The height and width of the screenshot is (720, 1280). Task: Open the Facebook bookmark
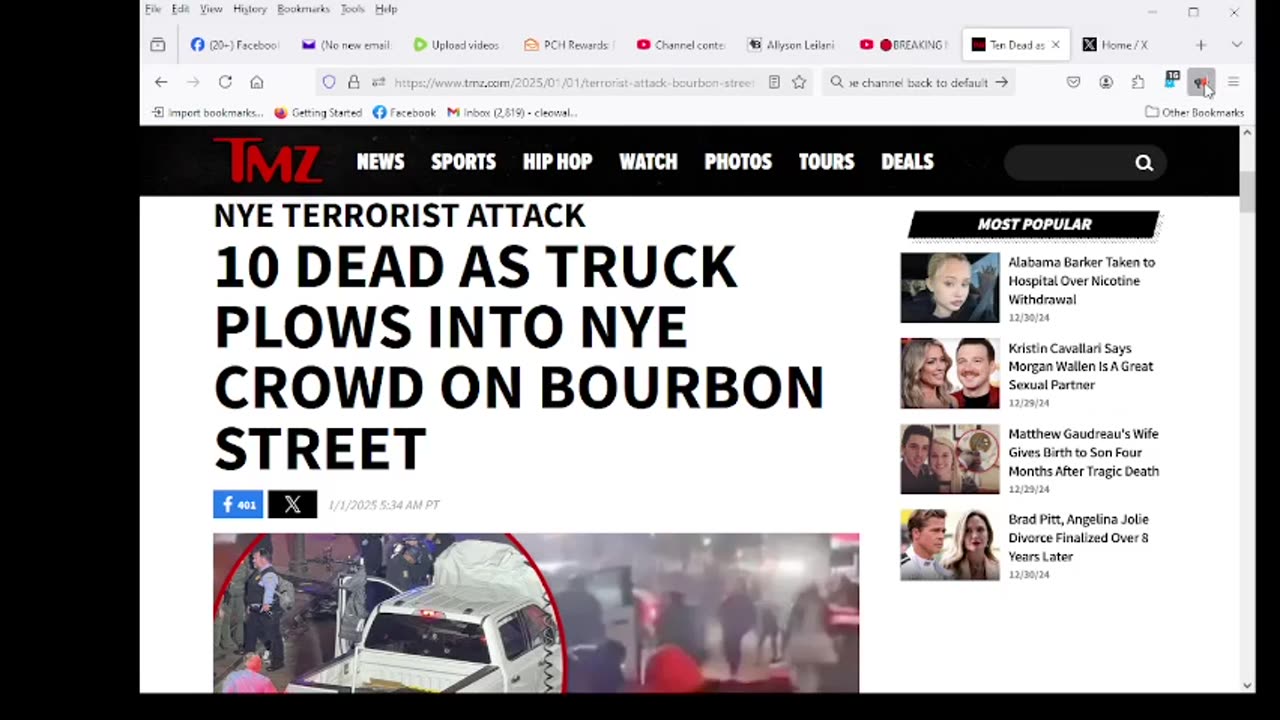(x=404, y=112)
